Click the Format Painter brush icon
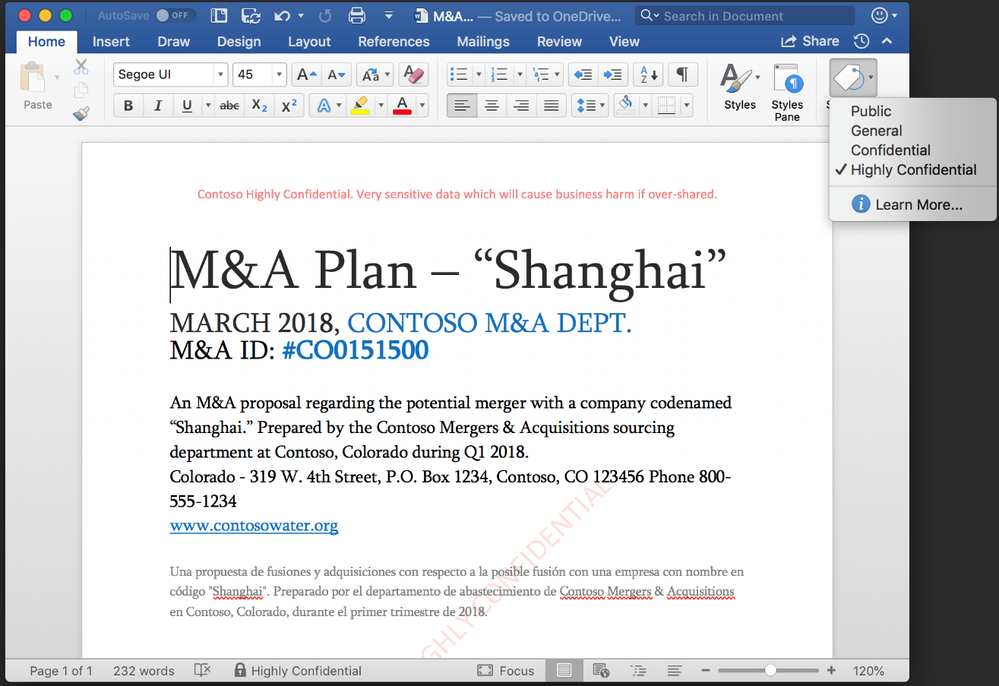This screenshot has height=686, width=999. [x=81, y=113]
